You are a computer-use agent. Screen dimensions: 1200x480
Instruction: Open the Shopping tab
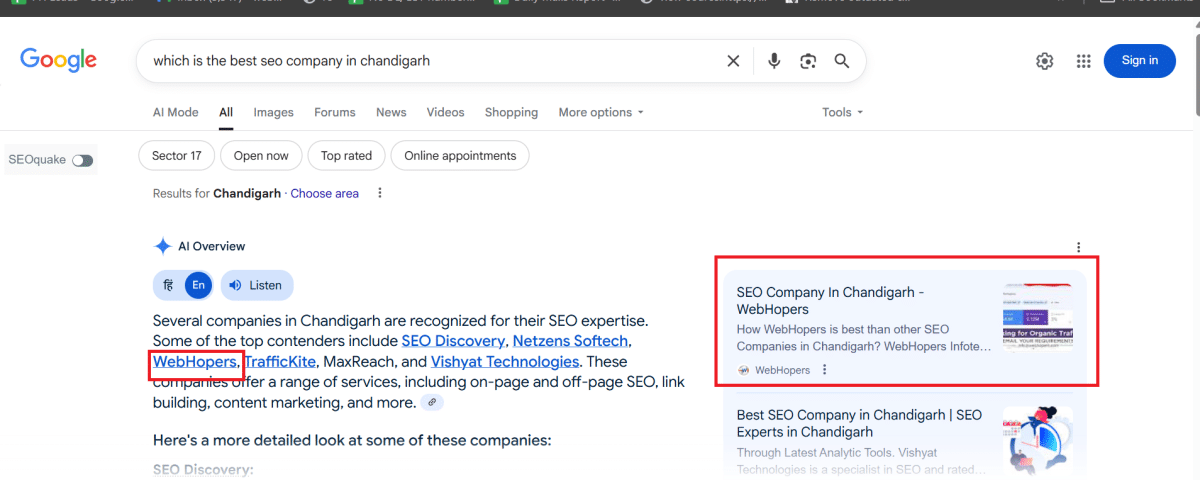pos(511,112)
